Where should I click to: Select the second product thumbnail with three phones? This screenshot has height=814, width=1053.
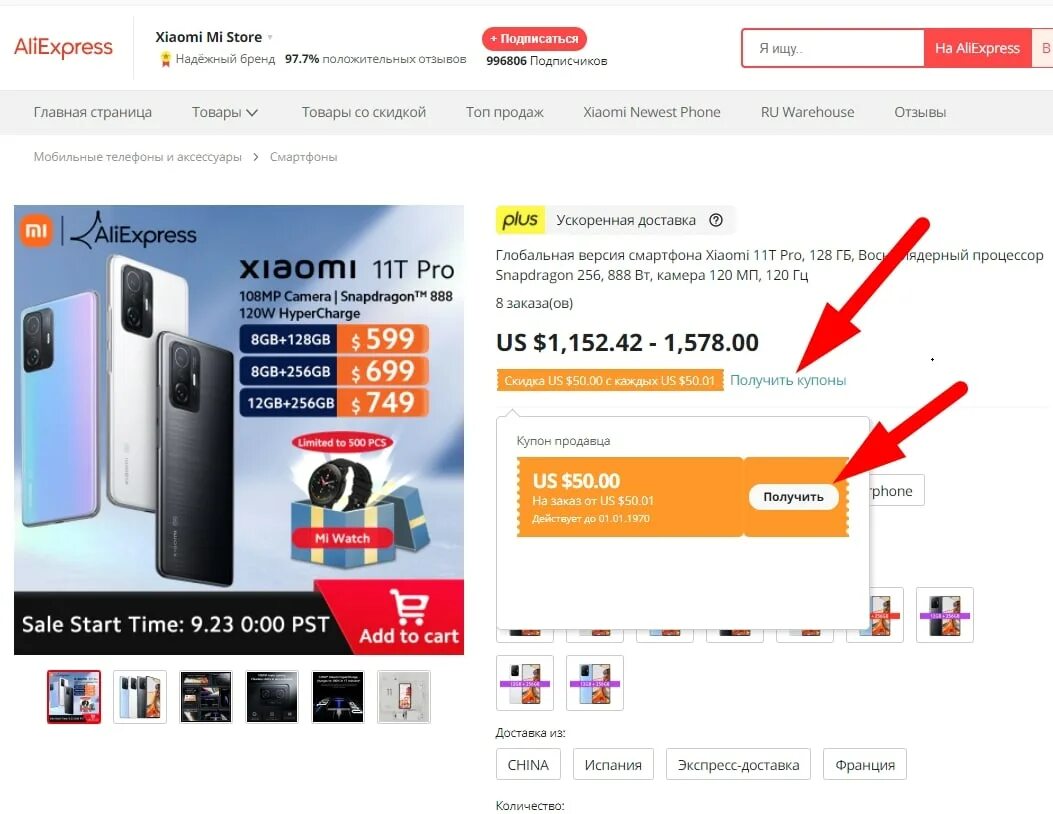point(140,696)
